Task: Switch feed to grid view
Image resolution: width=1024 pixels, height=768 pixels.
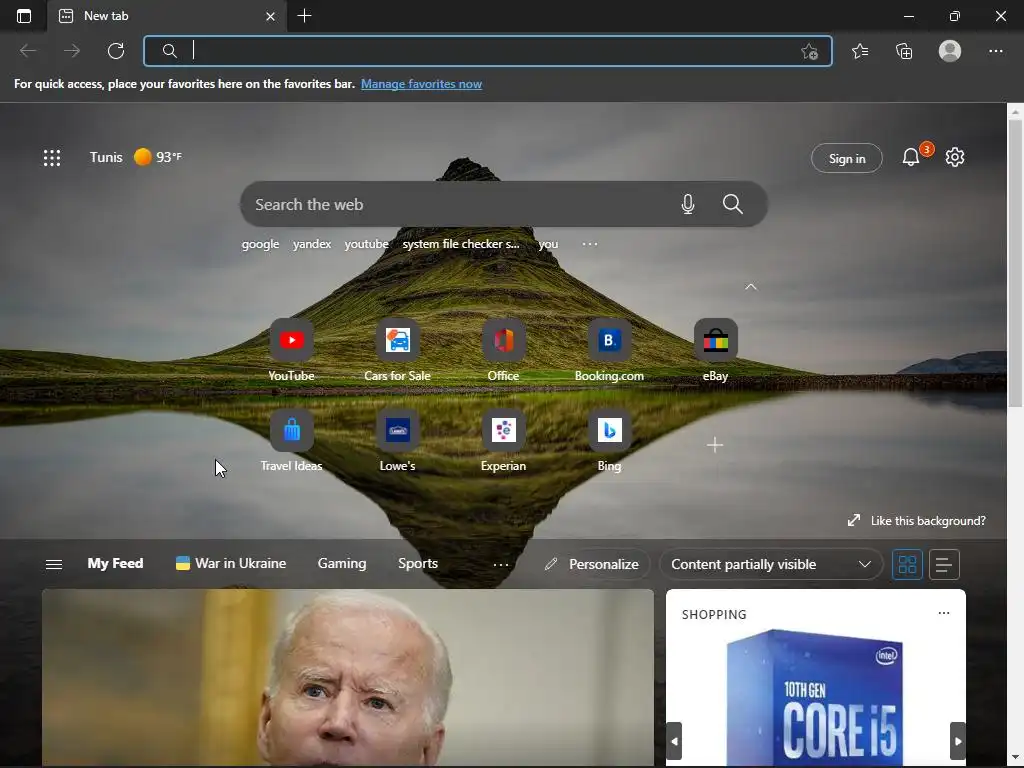Action: (x=907, y=564)
